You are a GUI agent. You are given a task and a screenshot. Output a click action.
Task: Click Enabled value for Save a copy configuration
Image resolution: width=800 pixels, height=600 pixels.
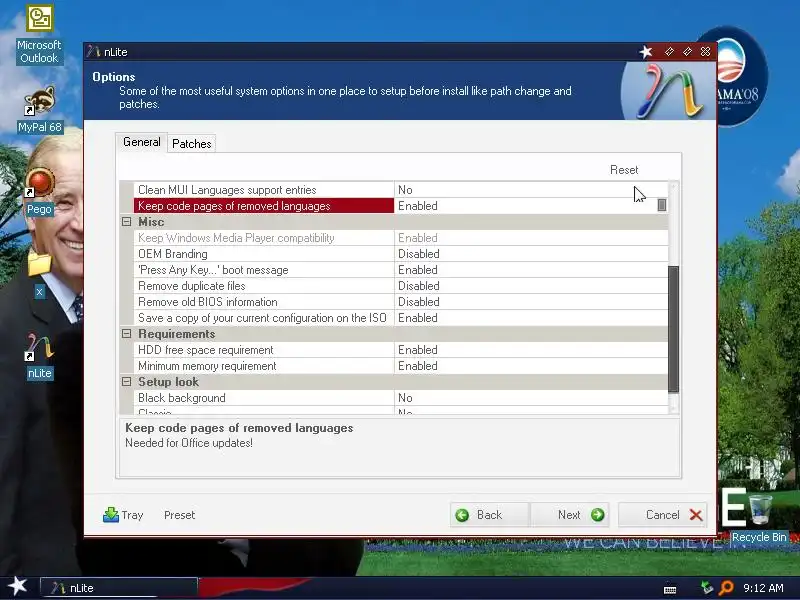click(x=531, y=318)
